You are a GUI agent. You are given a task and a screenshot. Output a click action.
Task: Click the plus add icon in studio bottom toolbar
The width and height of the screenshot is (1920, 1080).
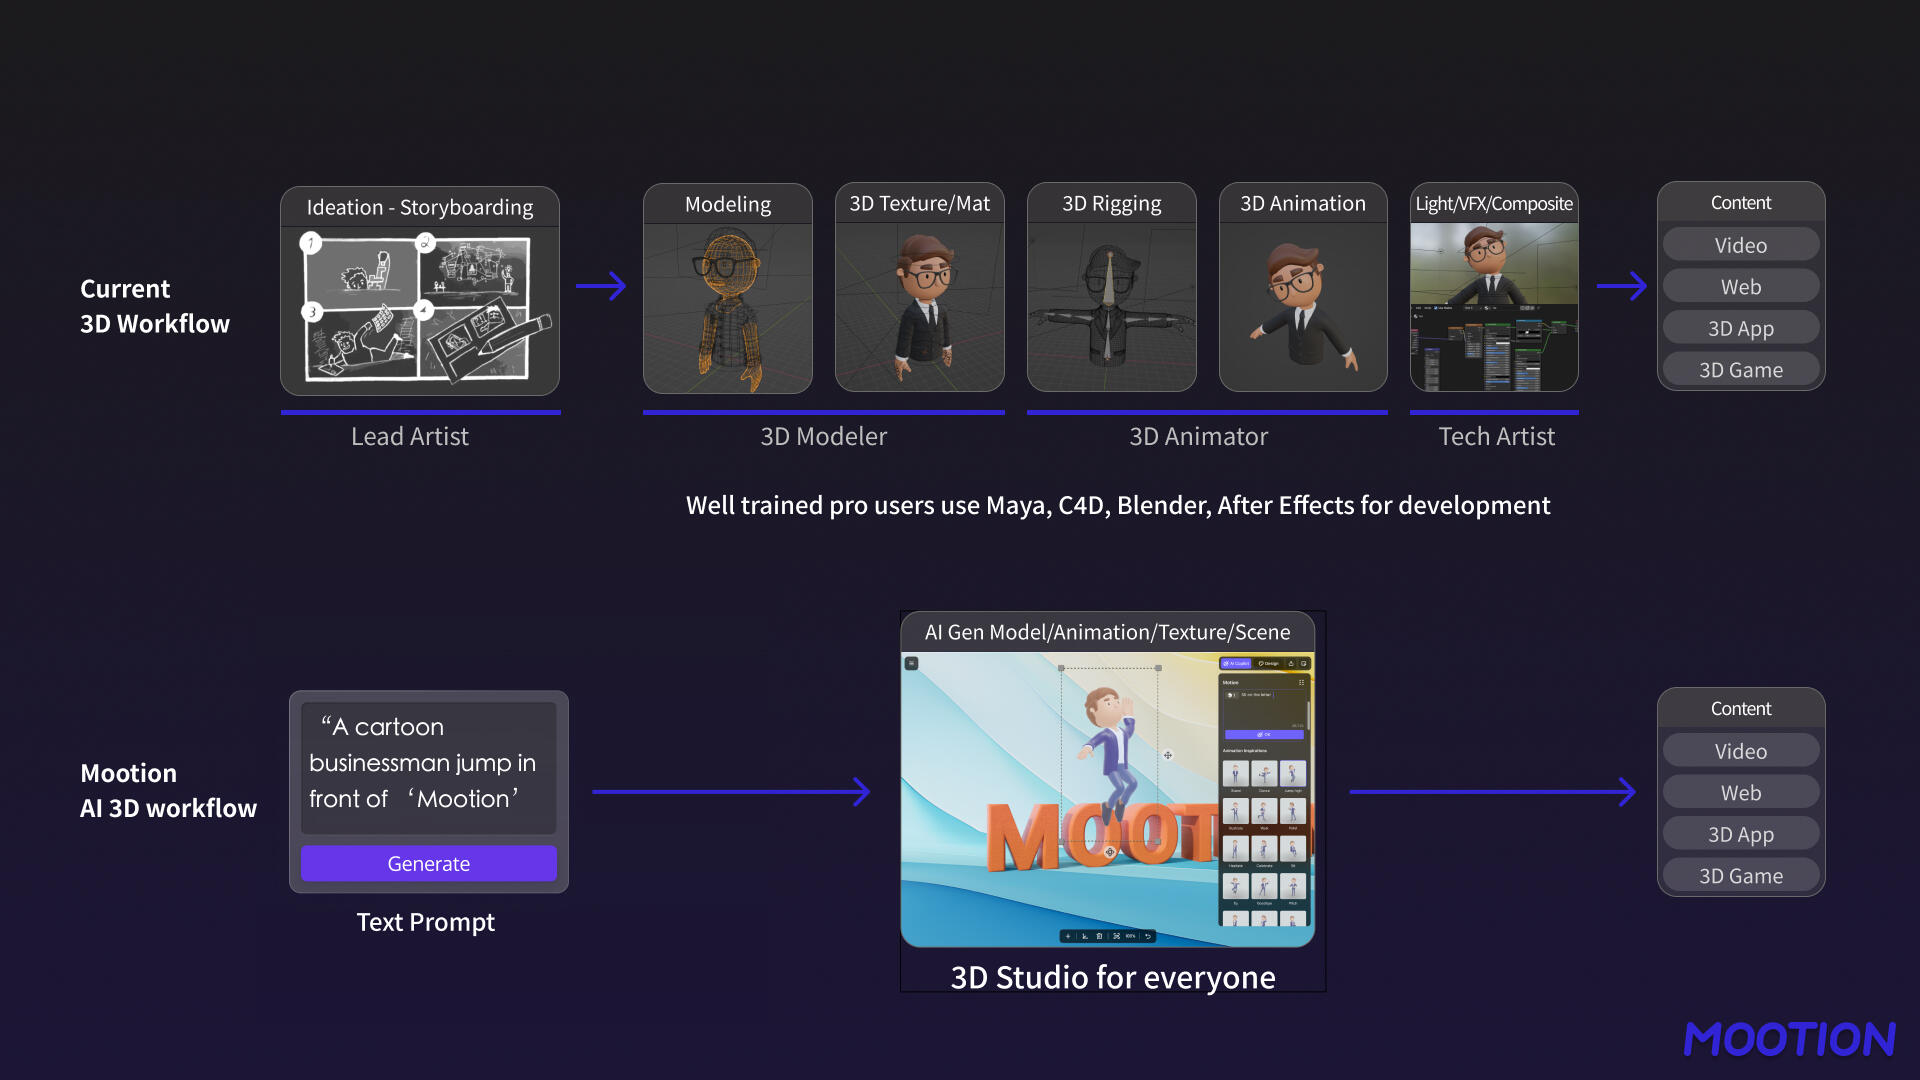(1068, 936)
